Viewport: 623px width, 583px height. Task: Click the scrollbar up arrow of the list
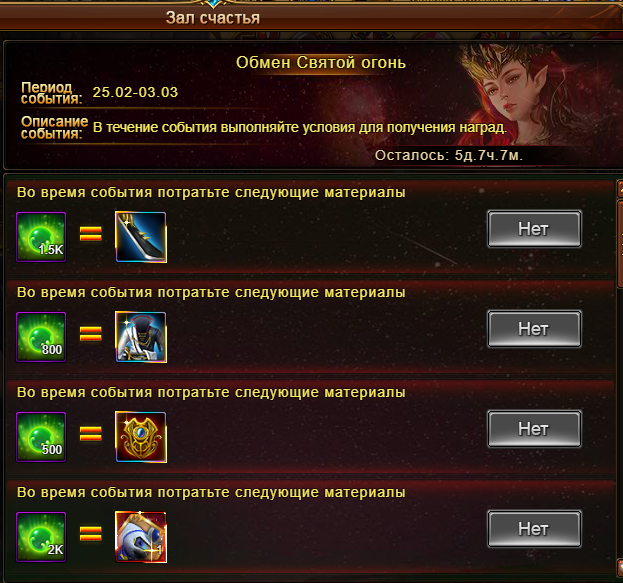coord(619,189)
